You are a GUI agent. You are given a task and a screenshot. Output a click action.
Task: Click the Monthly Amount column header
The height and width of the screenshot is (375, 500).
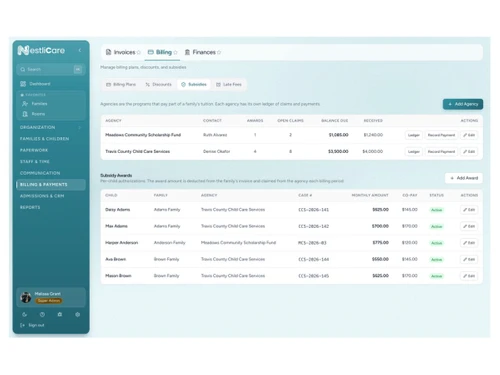pos(370,195)
